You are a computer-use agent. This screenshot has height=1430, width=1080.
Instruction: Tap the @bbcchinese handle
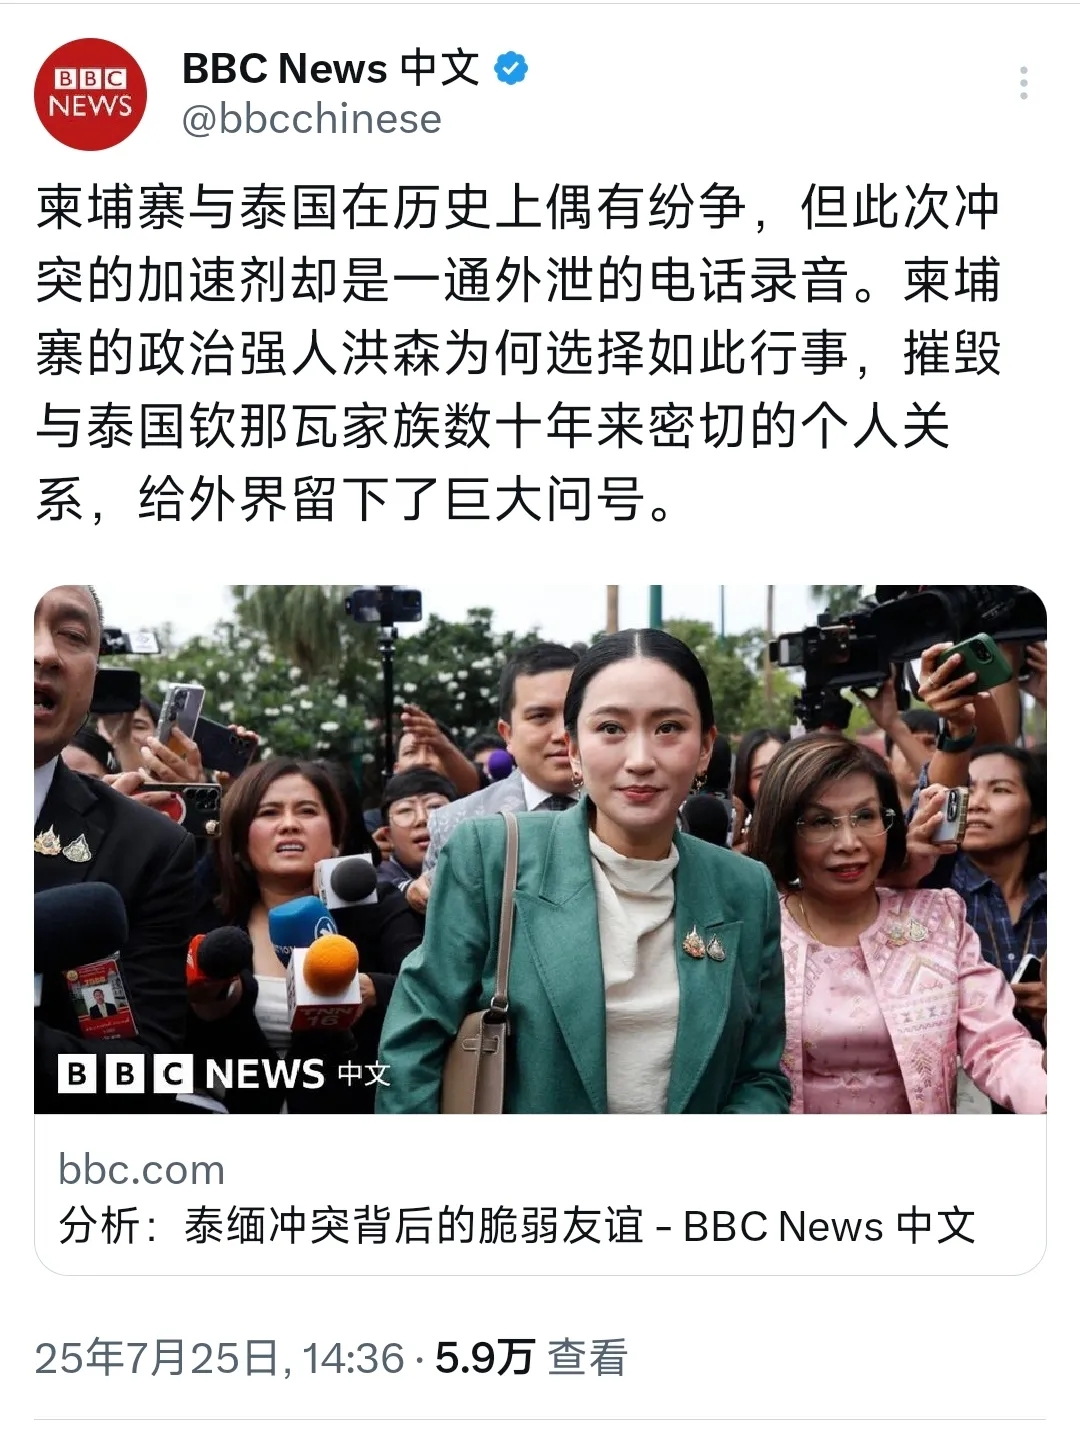311,119
